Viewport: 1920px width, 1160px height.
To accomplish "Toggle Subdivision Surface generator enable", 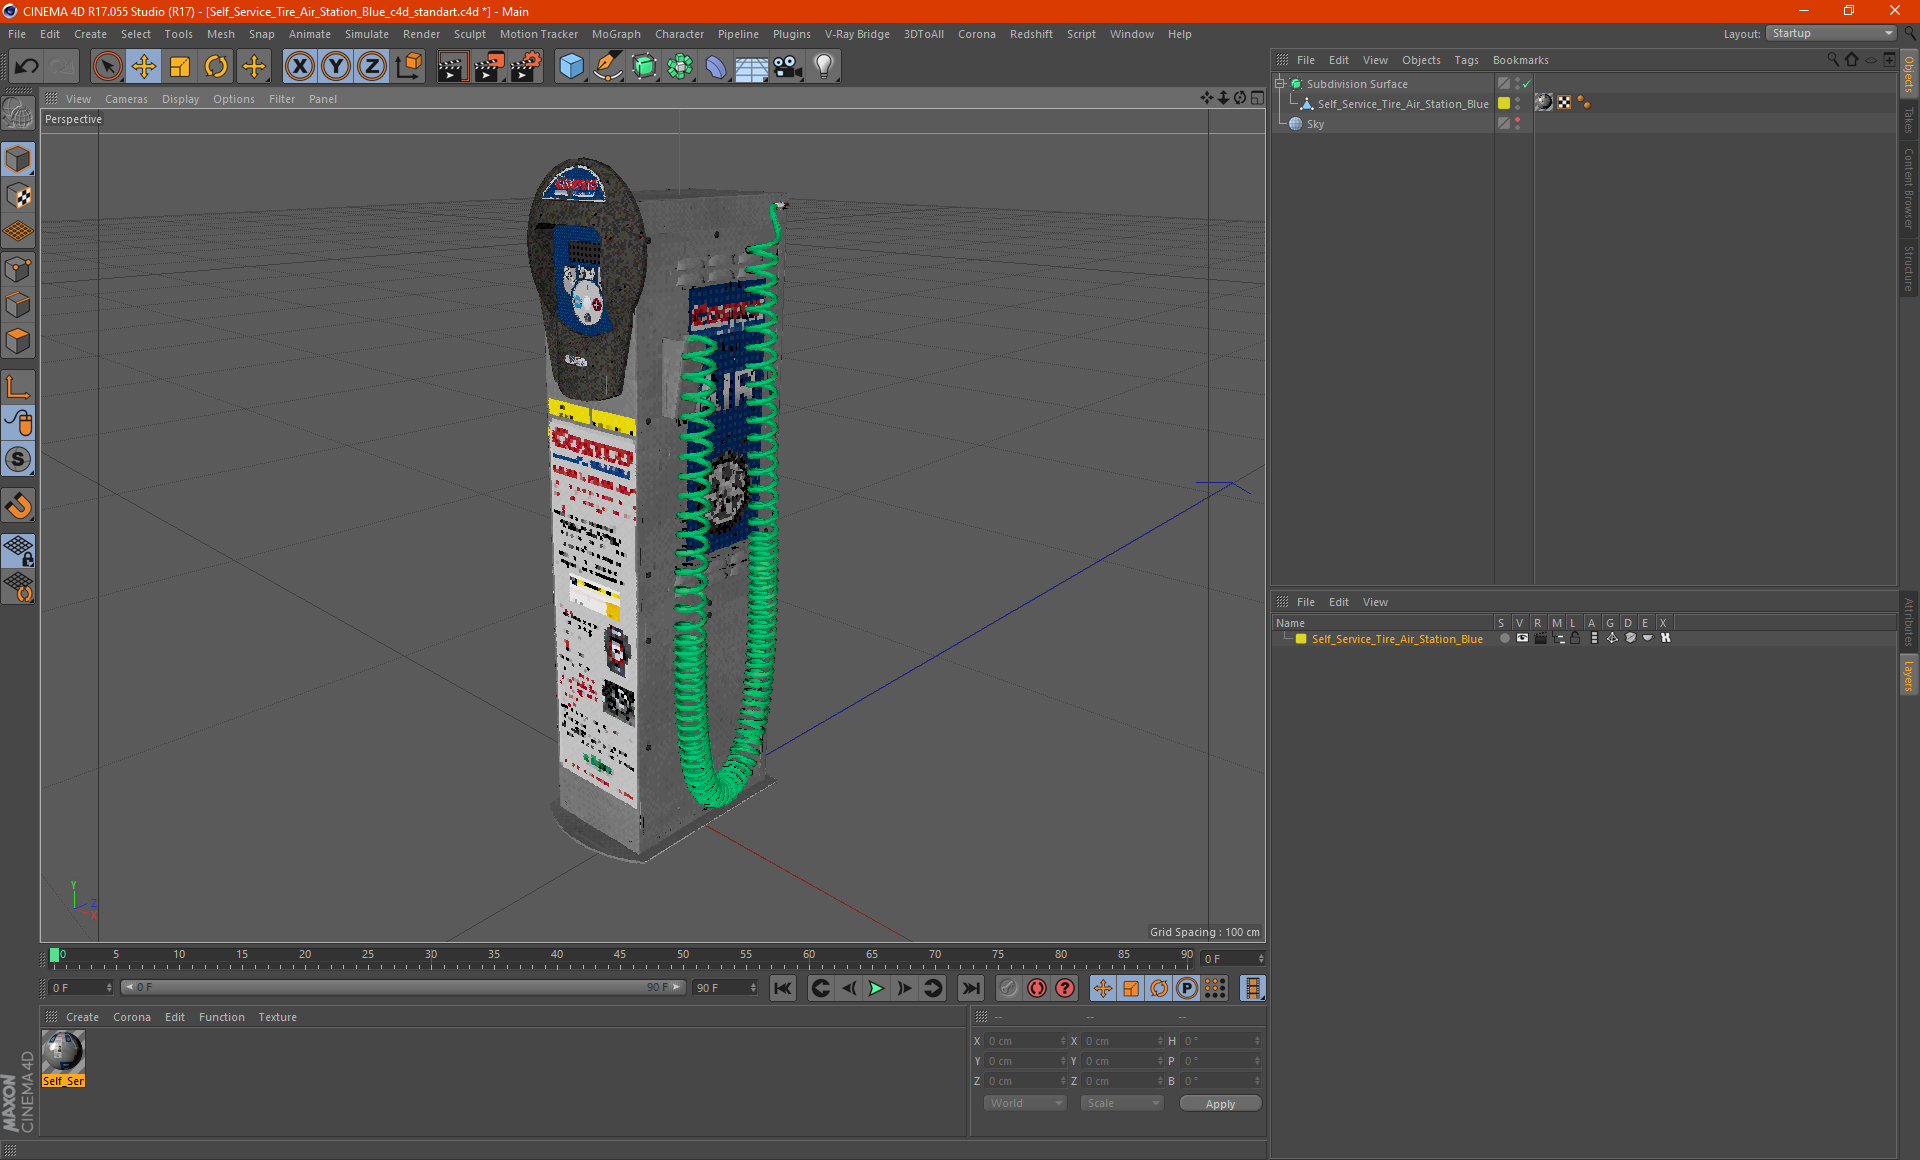I will (1526, 84).
